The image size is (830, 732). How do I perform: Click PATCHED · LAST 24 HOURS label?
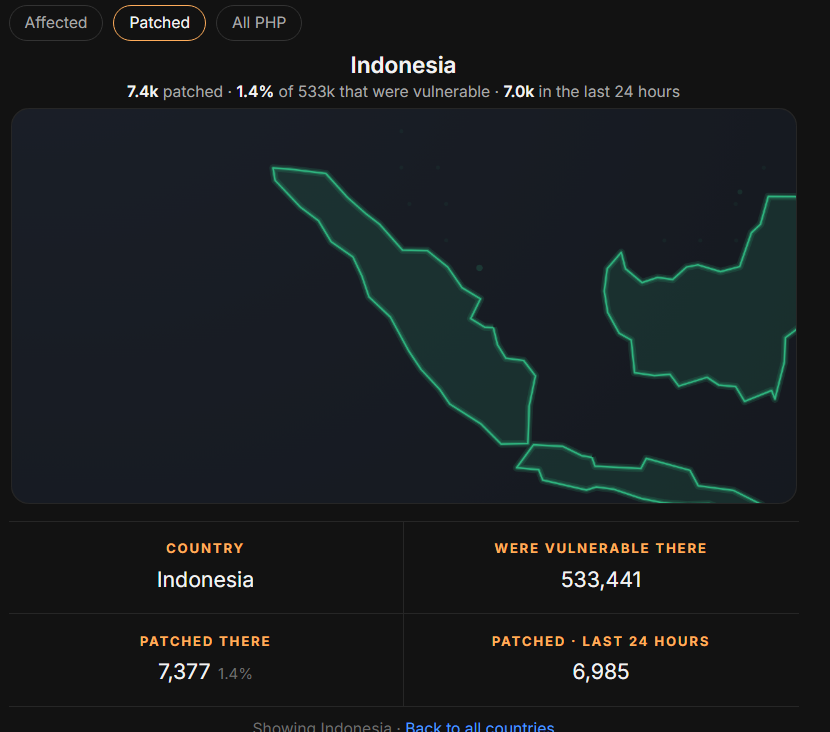pyautogui.click(x=600, y=641)
